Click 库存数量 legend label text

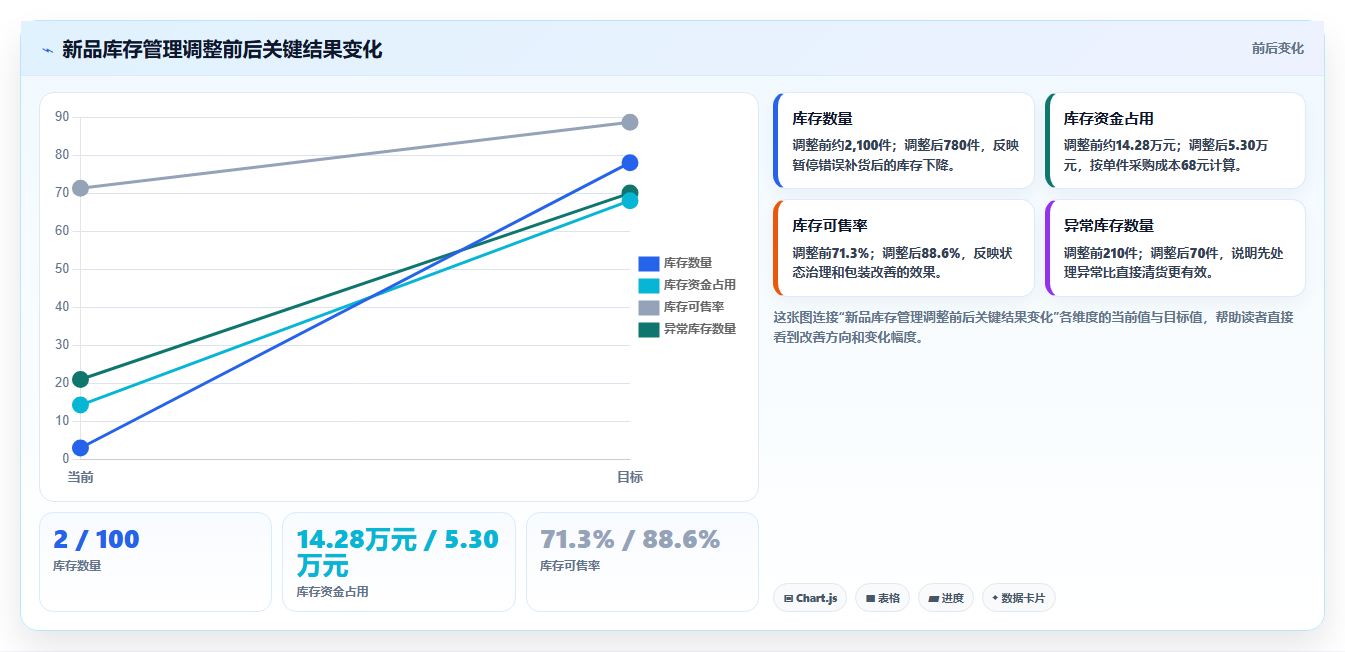click(688, 263)
